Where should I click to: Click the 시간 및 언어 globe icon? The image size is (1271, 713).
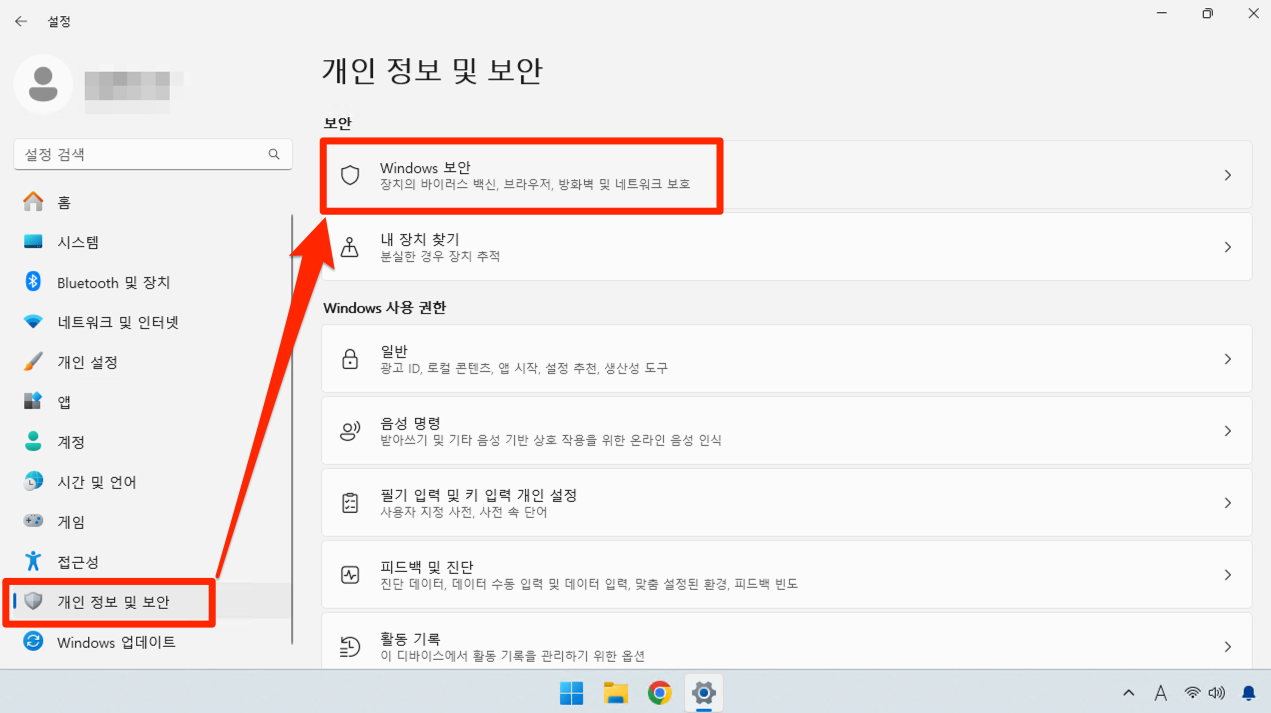33,482
